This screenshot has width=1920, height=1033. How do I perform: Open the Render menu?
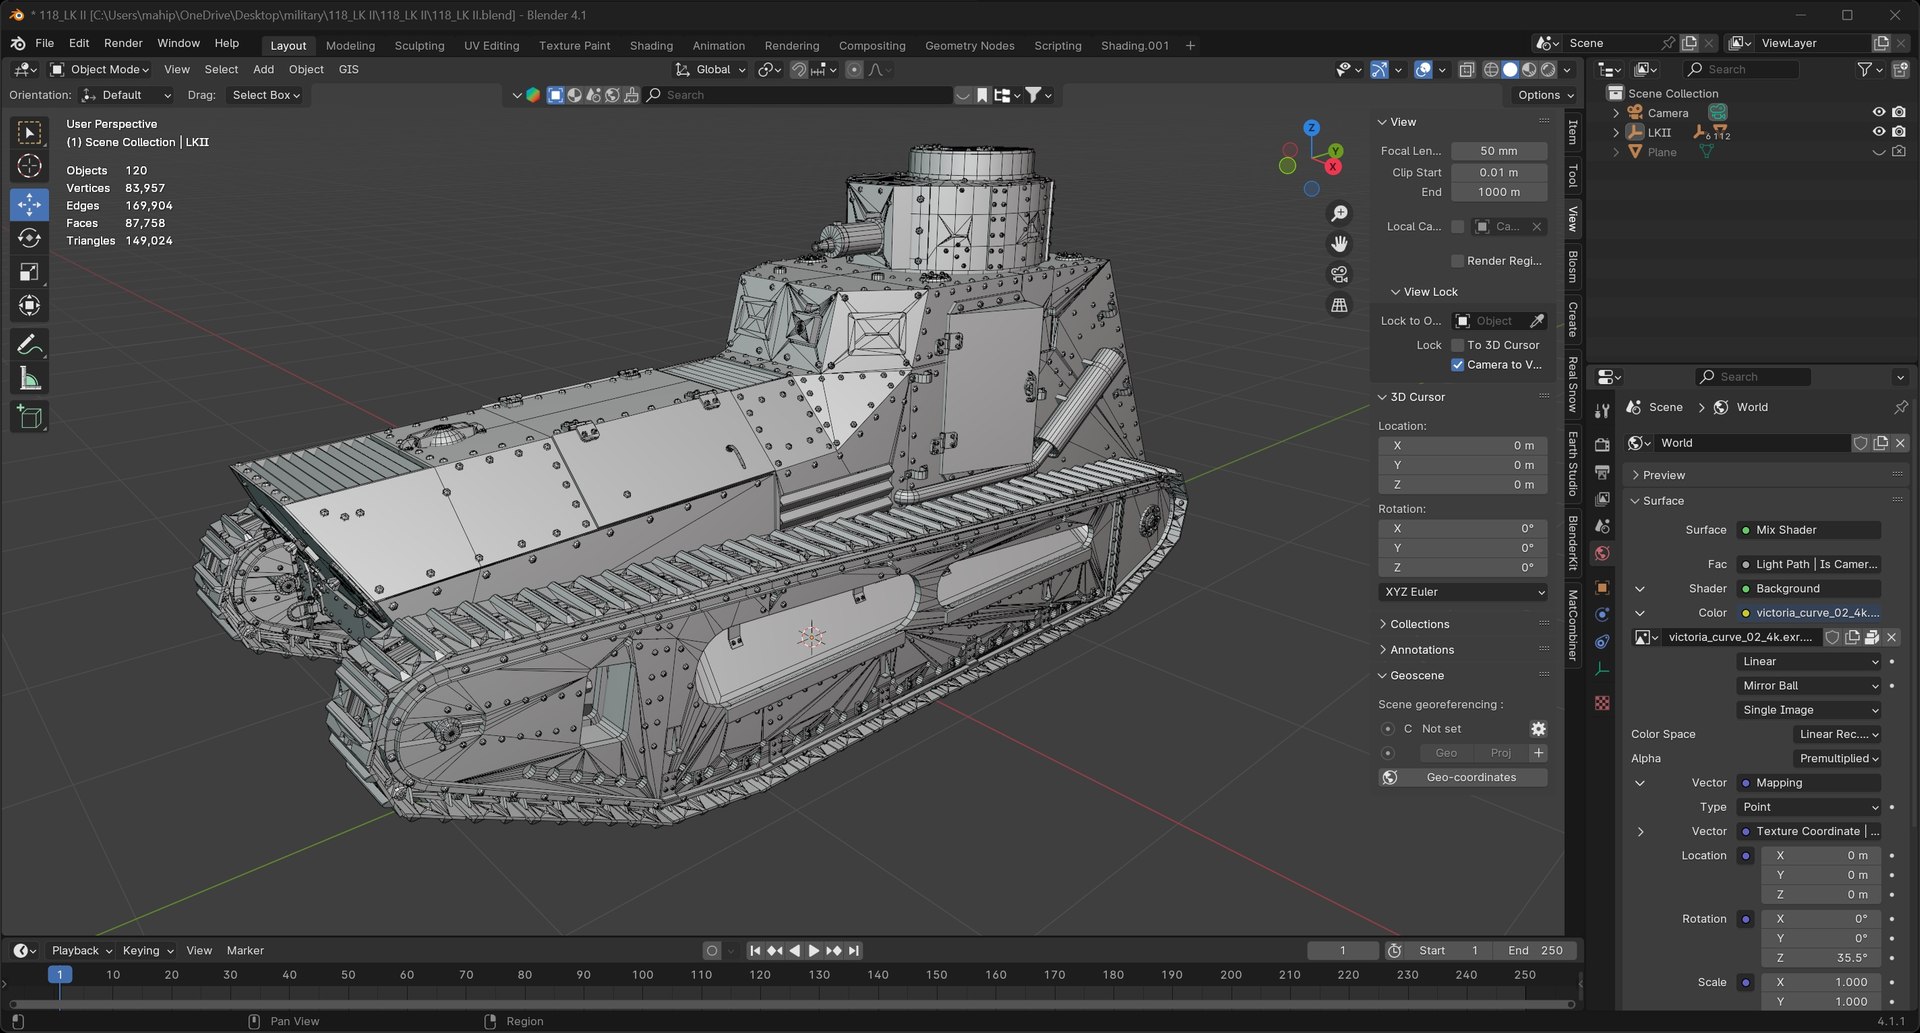(x=123, y=44)
